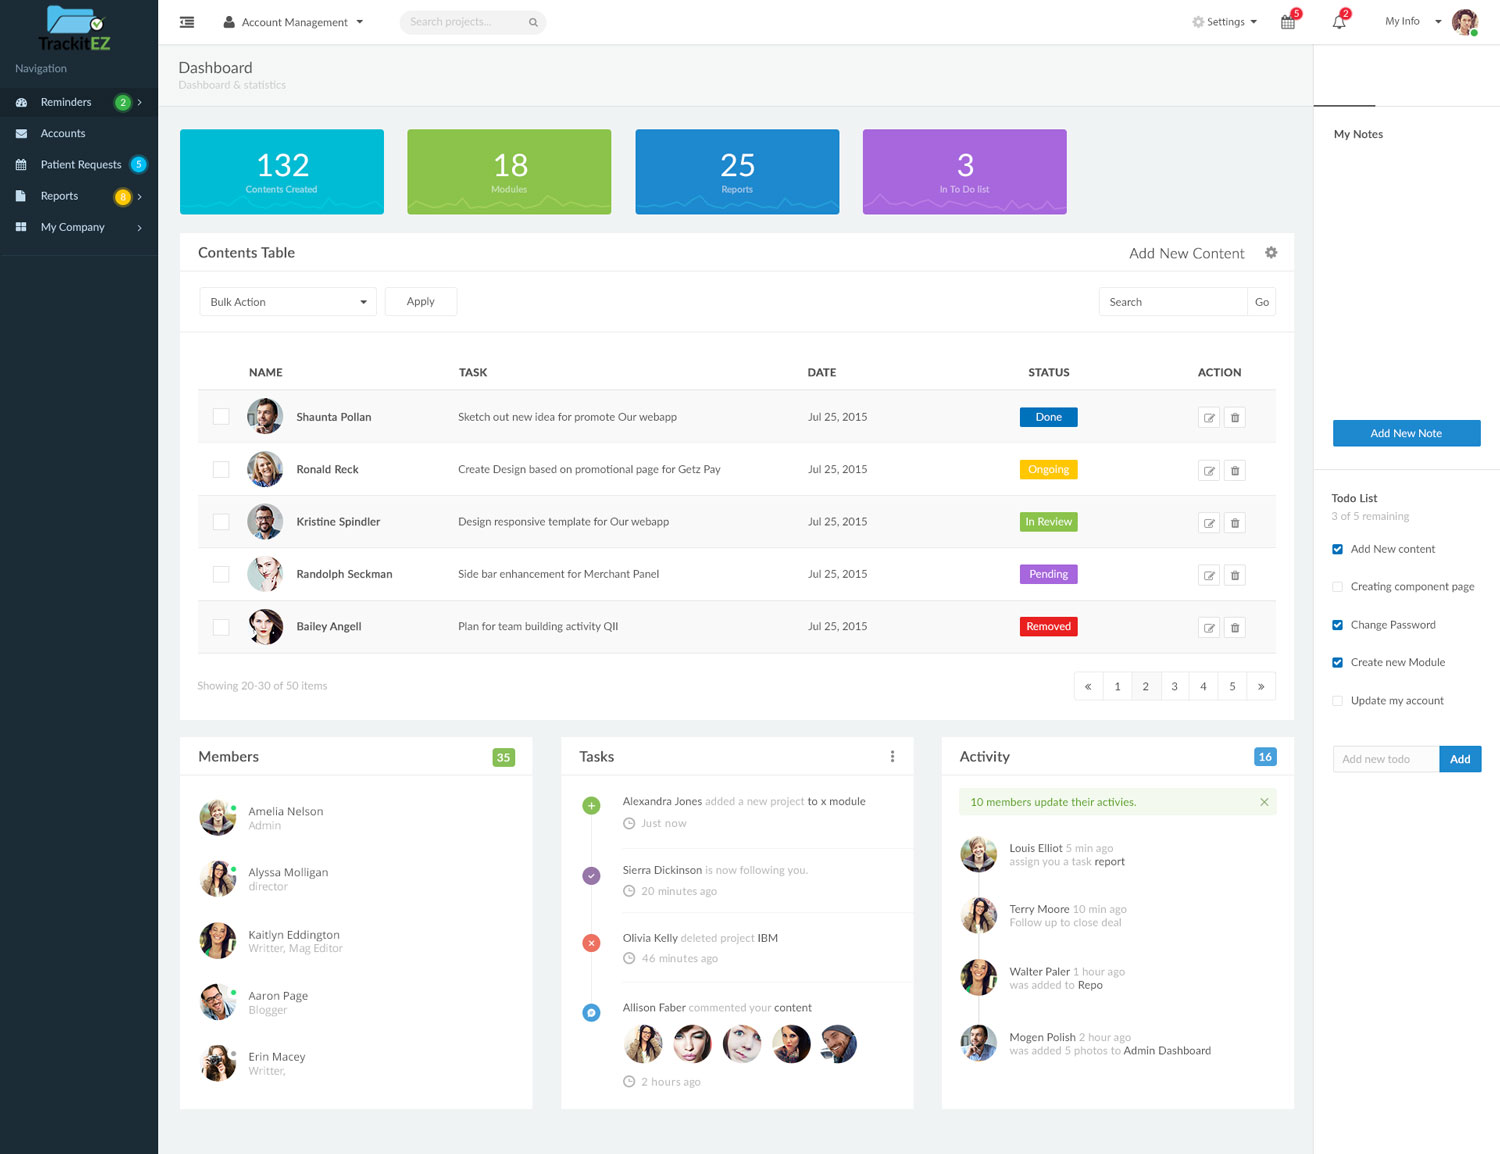Click the Add New Note button
This screenshot has width=1500, height=1154.
pyautogui.click(x=1406, y=433)
